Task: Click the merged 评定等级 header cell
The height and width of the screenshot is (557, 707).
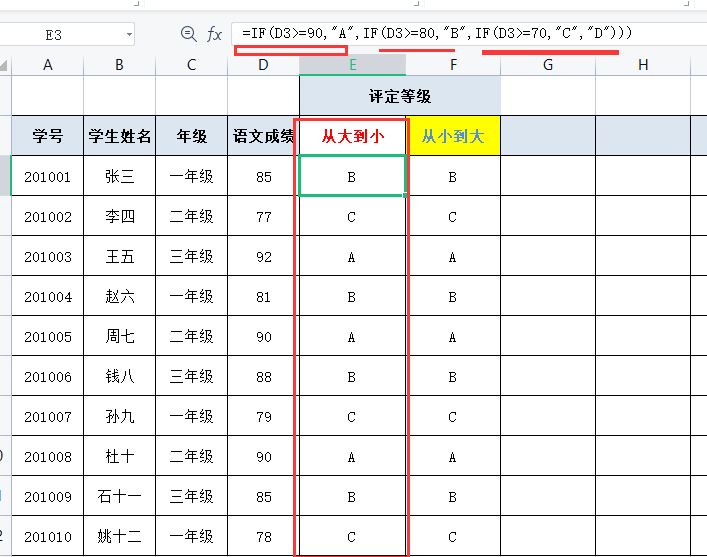Action: [400, 96]
